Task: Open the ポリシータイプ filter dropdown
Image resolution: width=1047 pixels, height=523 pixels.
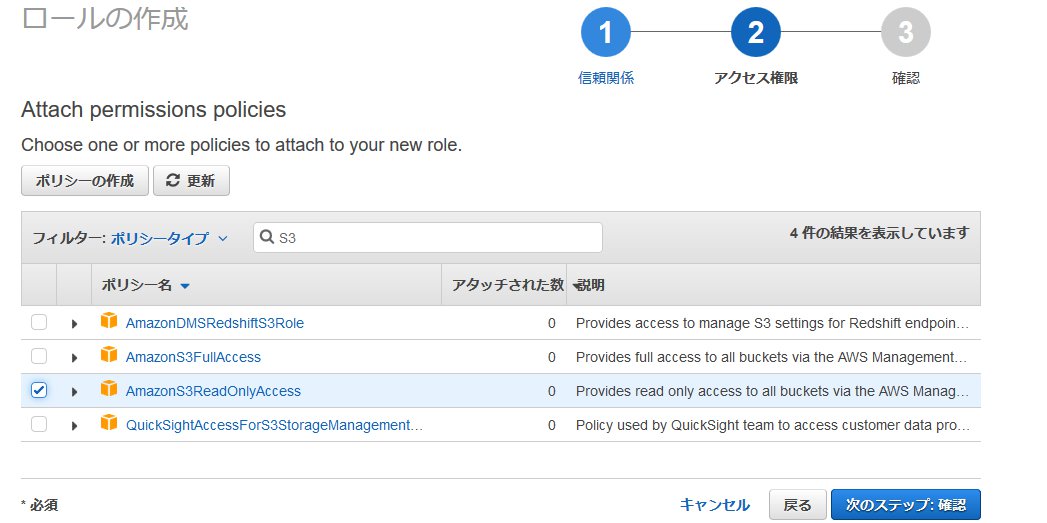Action: coord(169,238)
